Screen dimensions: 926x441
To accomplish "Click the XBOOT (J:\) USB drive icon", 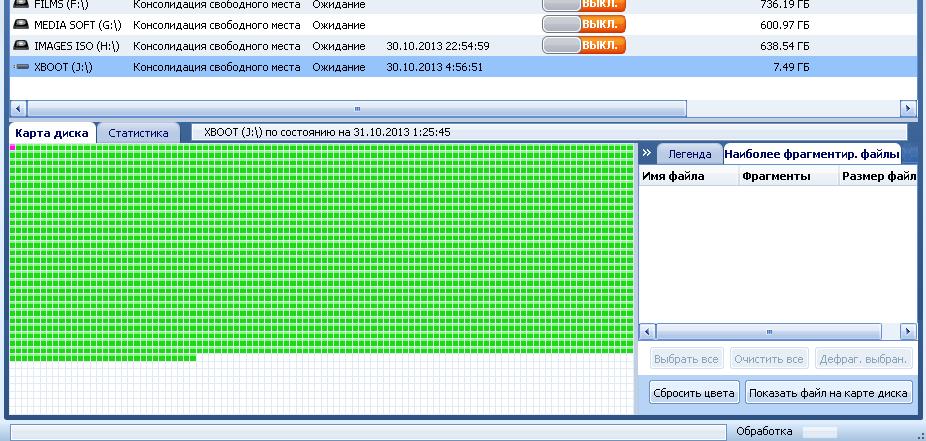I will (x=21, y=67).
